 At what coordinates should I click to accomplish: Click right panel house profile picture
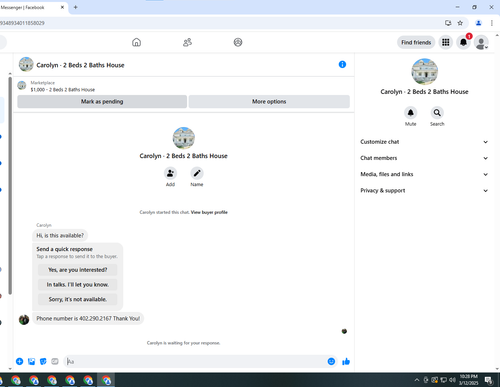pyautogui.click(x=424, y=72)
